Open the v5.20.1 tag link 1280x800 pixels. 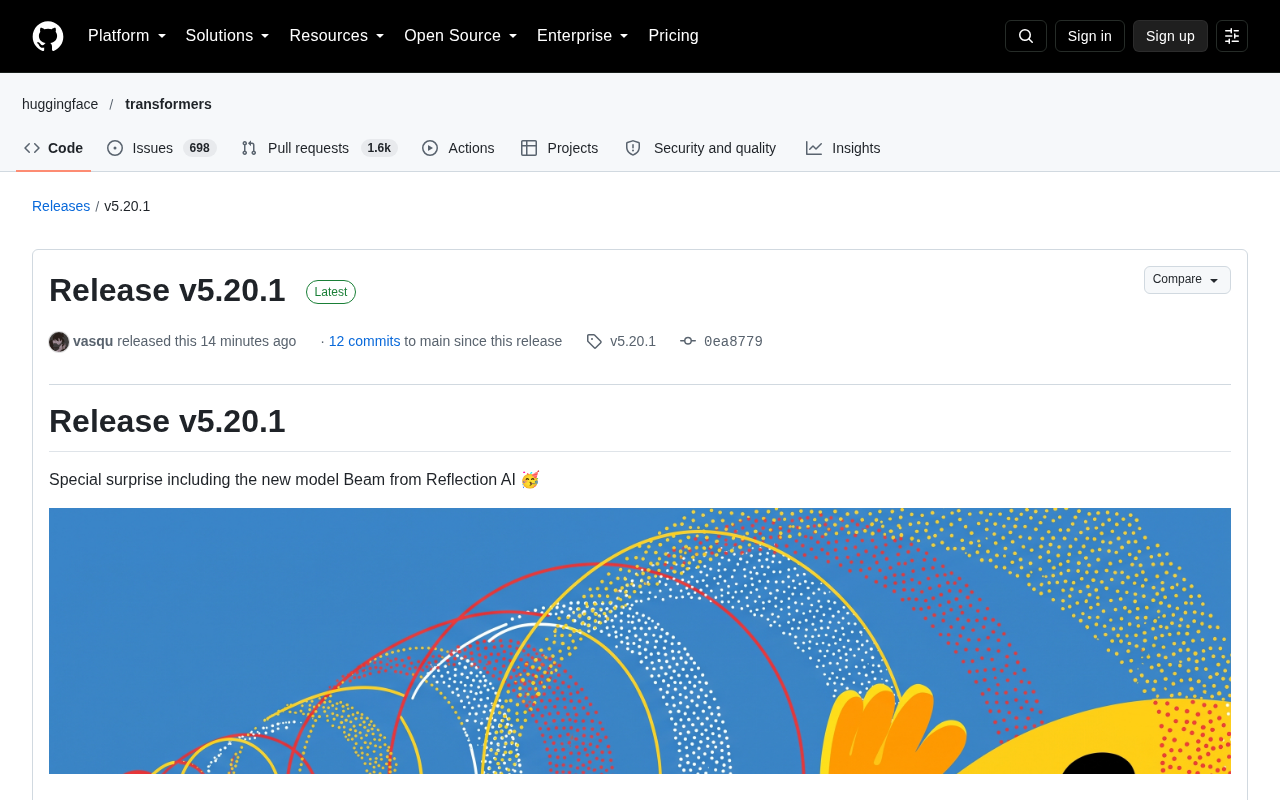633,341
